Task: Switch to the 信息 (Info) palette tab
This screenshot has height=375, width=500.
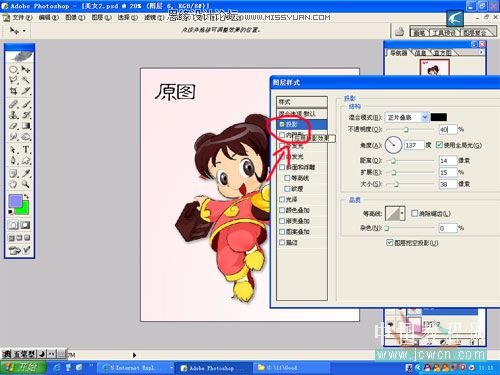Action: pyautogui.click(x=420, y=53)
